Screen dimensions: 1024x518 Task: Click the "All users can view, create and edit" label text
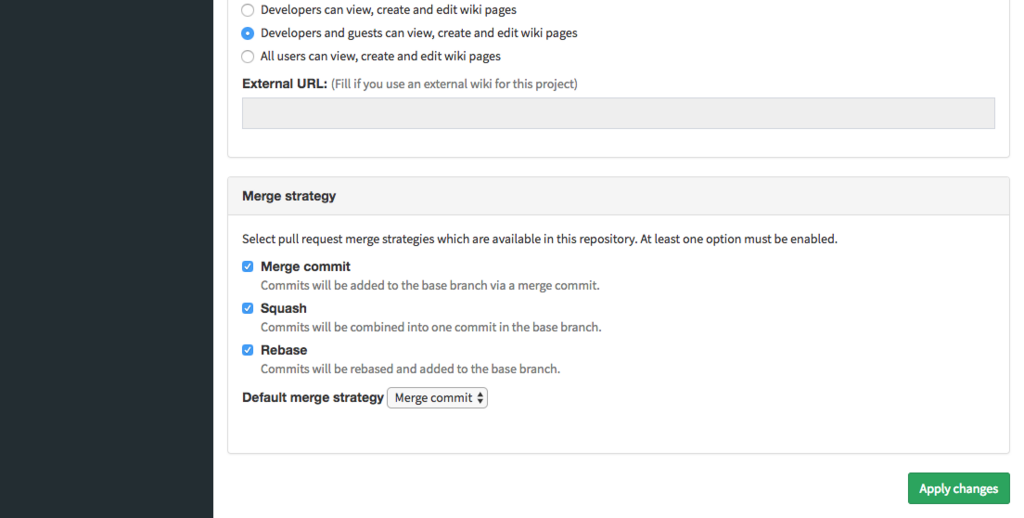(x=380, y=57)
